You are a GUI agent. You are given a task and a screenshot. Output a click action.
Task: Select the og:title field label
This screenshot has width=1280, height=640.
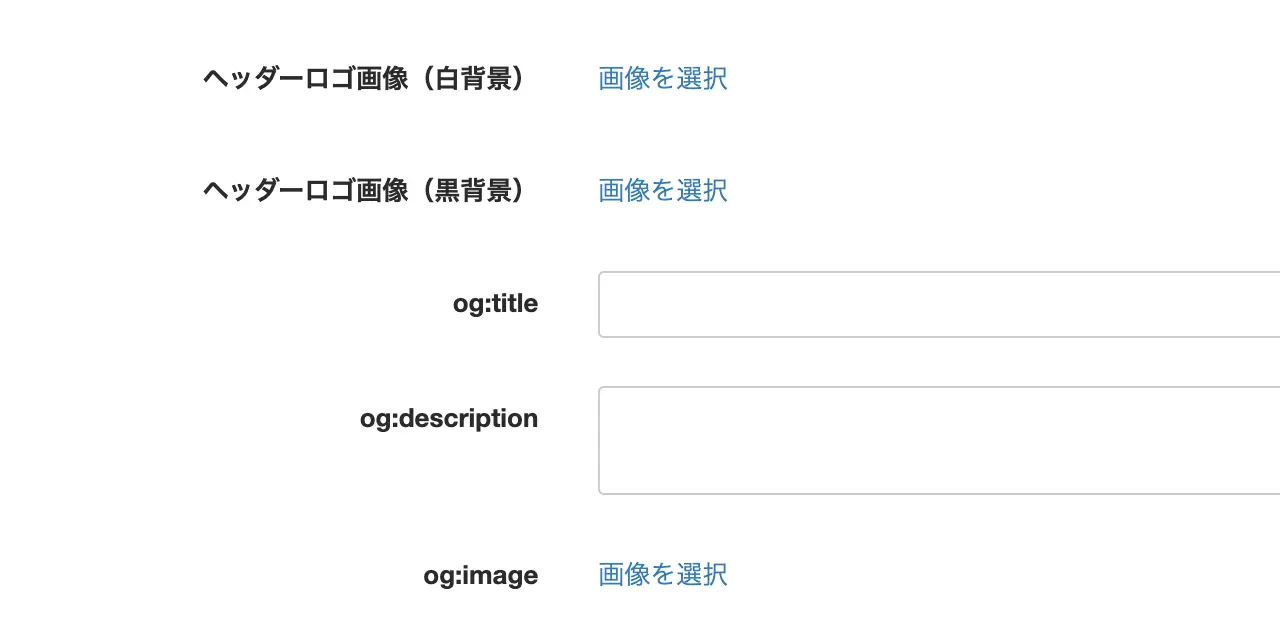495,303
